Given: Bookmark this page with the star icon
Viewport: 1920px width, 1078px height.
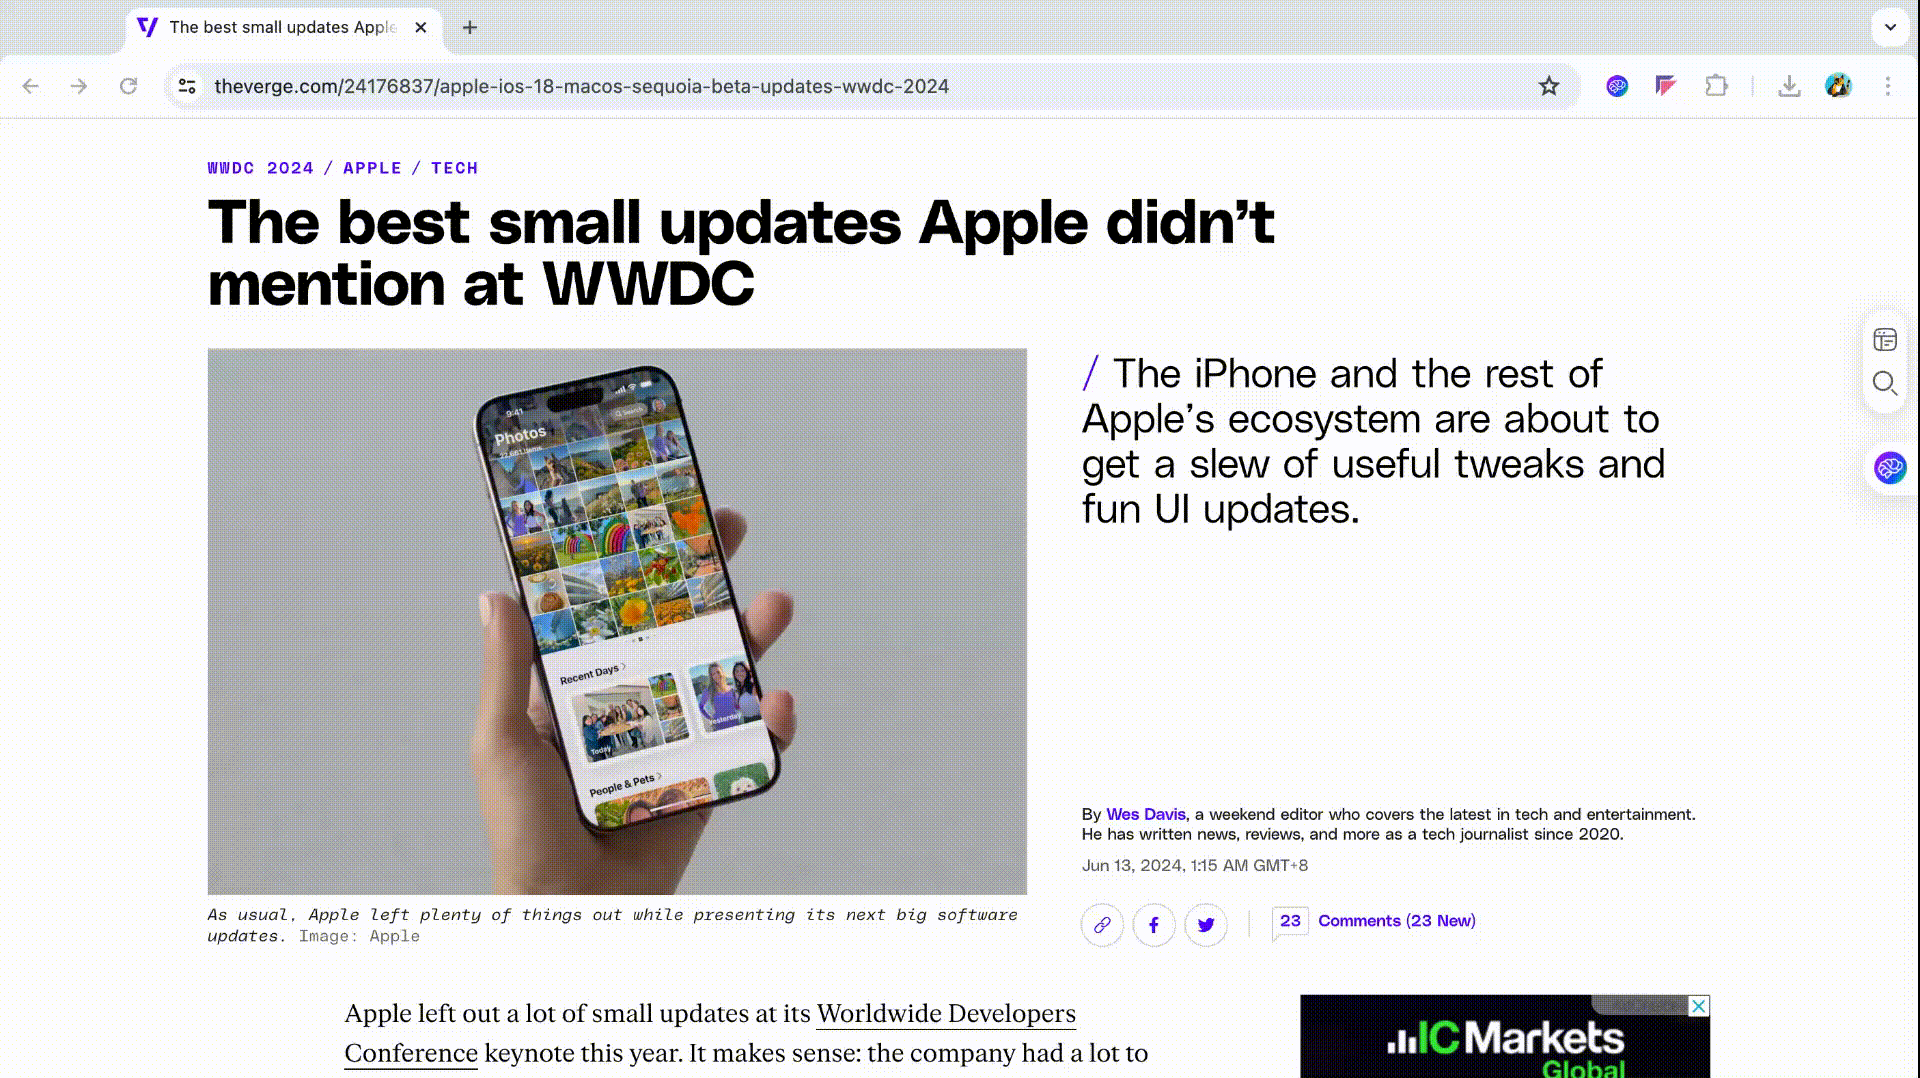Looking at the screenshot, I should [x=1549, y=86].
